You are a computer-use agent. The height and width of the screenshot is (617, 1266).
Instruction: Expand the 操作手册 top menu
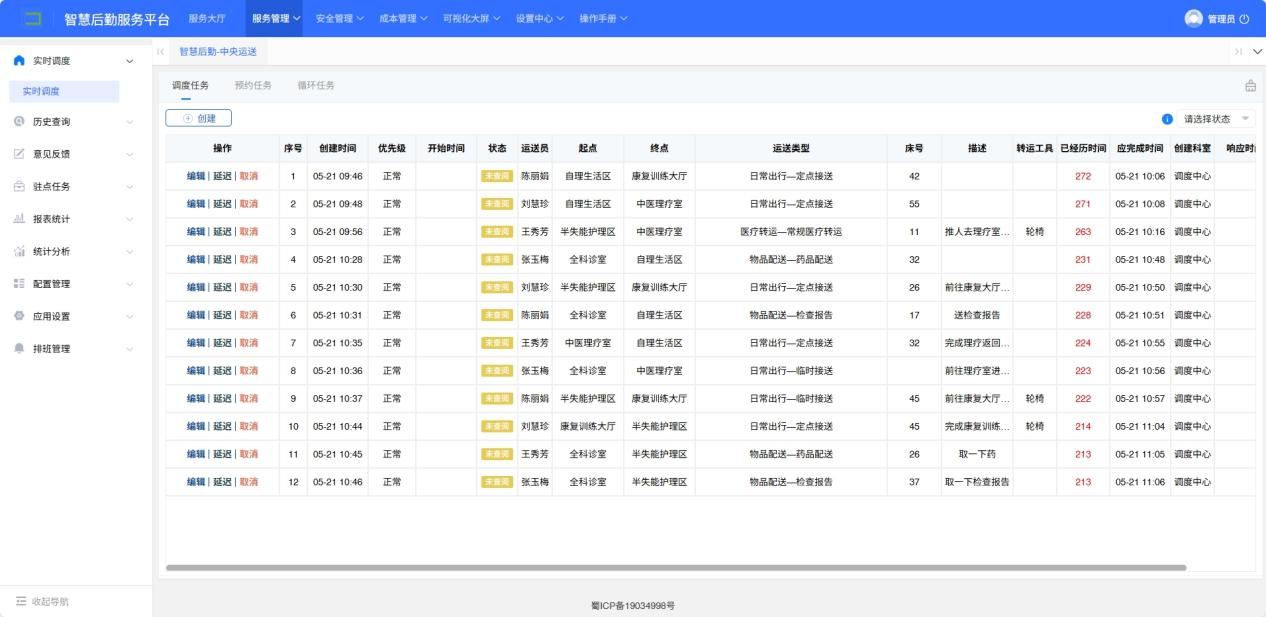pos(604,19)
